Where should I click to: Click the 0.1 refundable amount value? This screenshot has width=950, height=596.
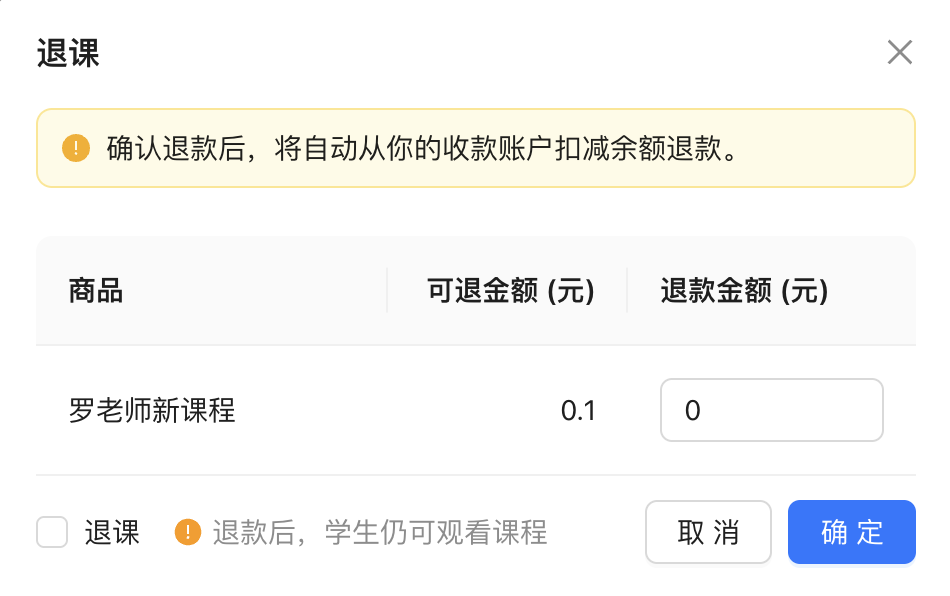[x=578, y=411]
